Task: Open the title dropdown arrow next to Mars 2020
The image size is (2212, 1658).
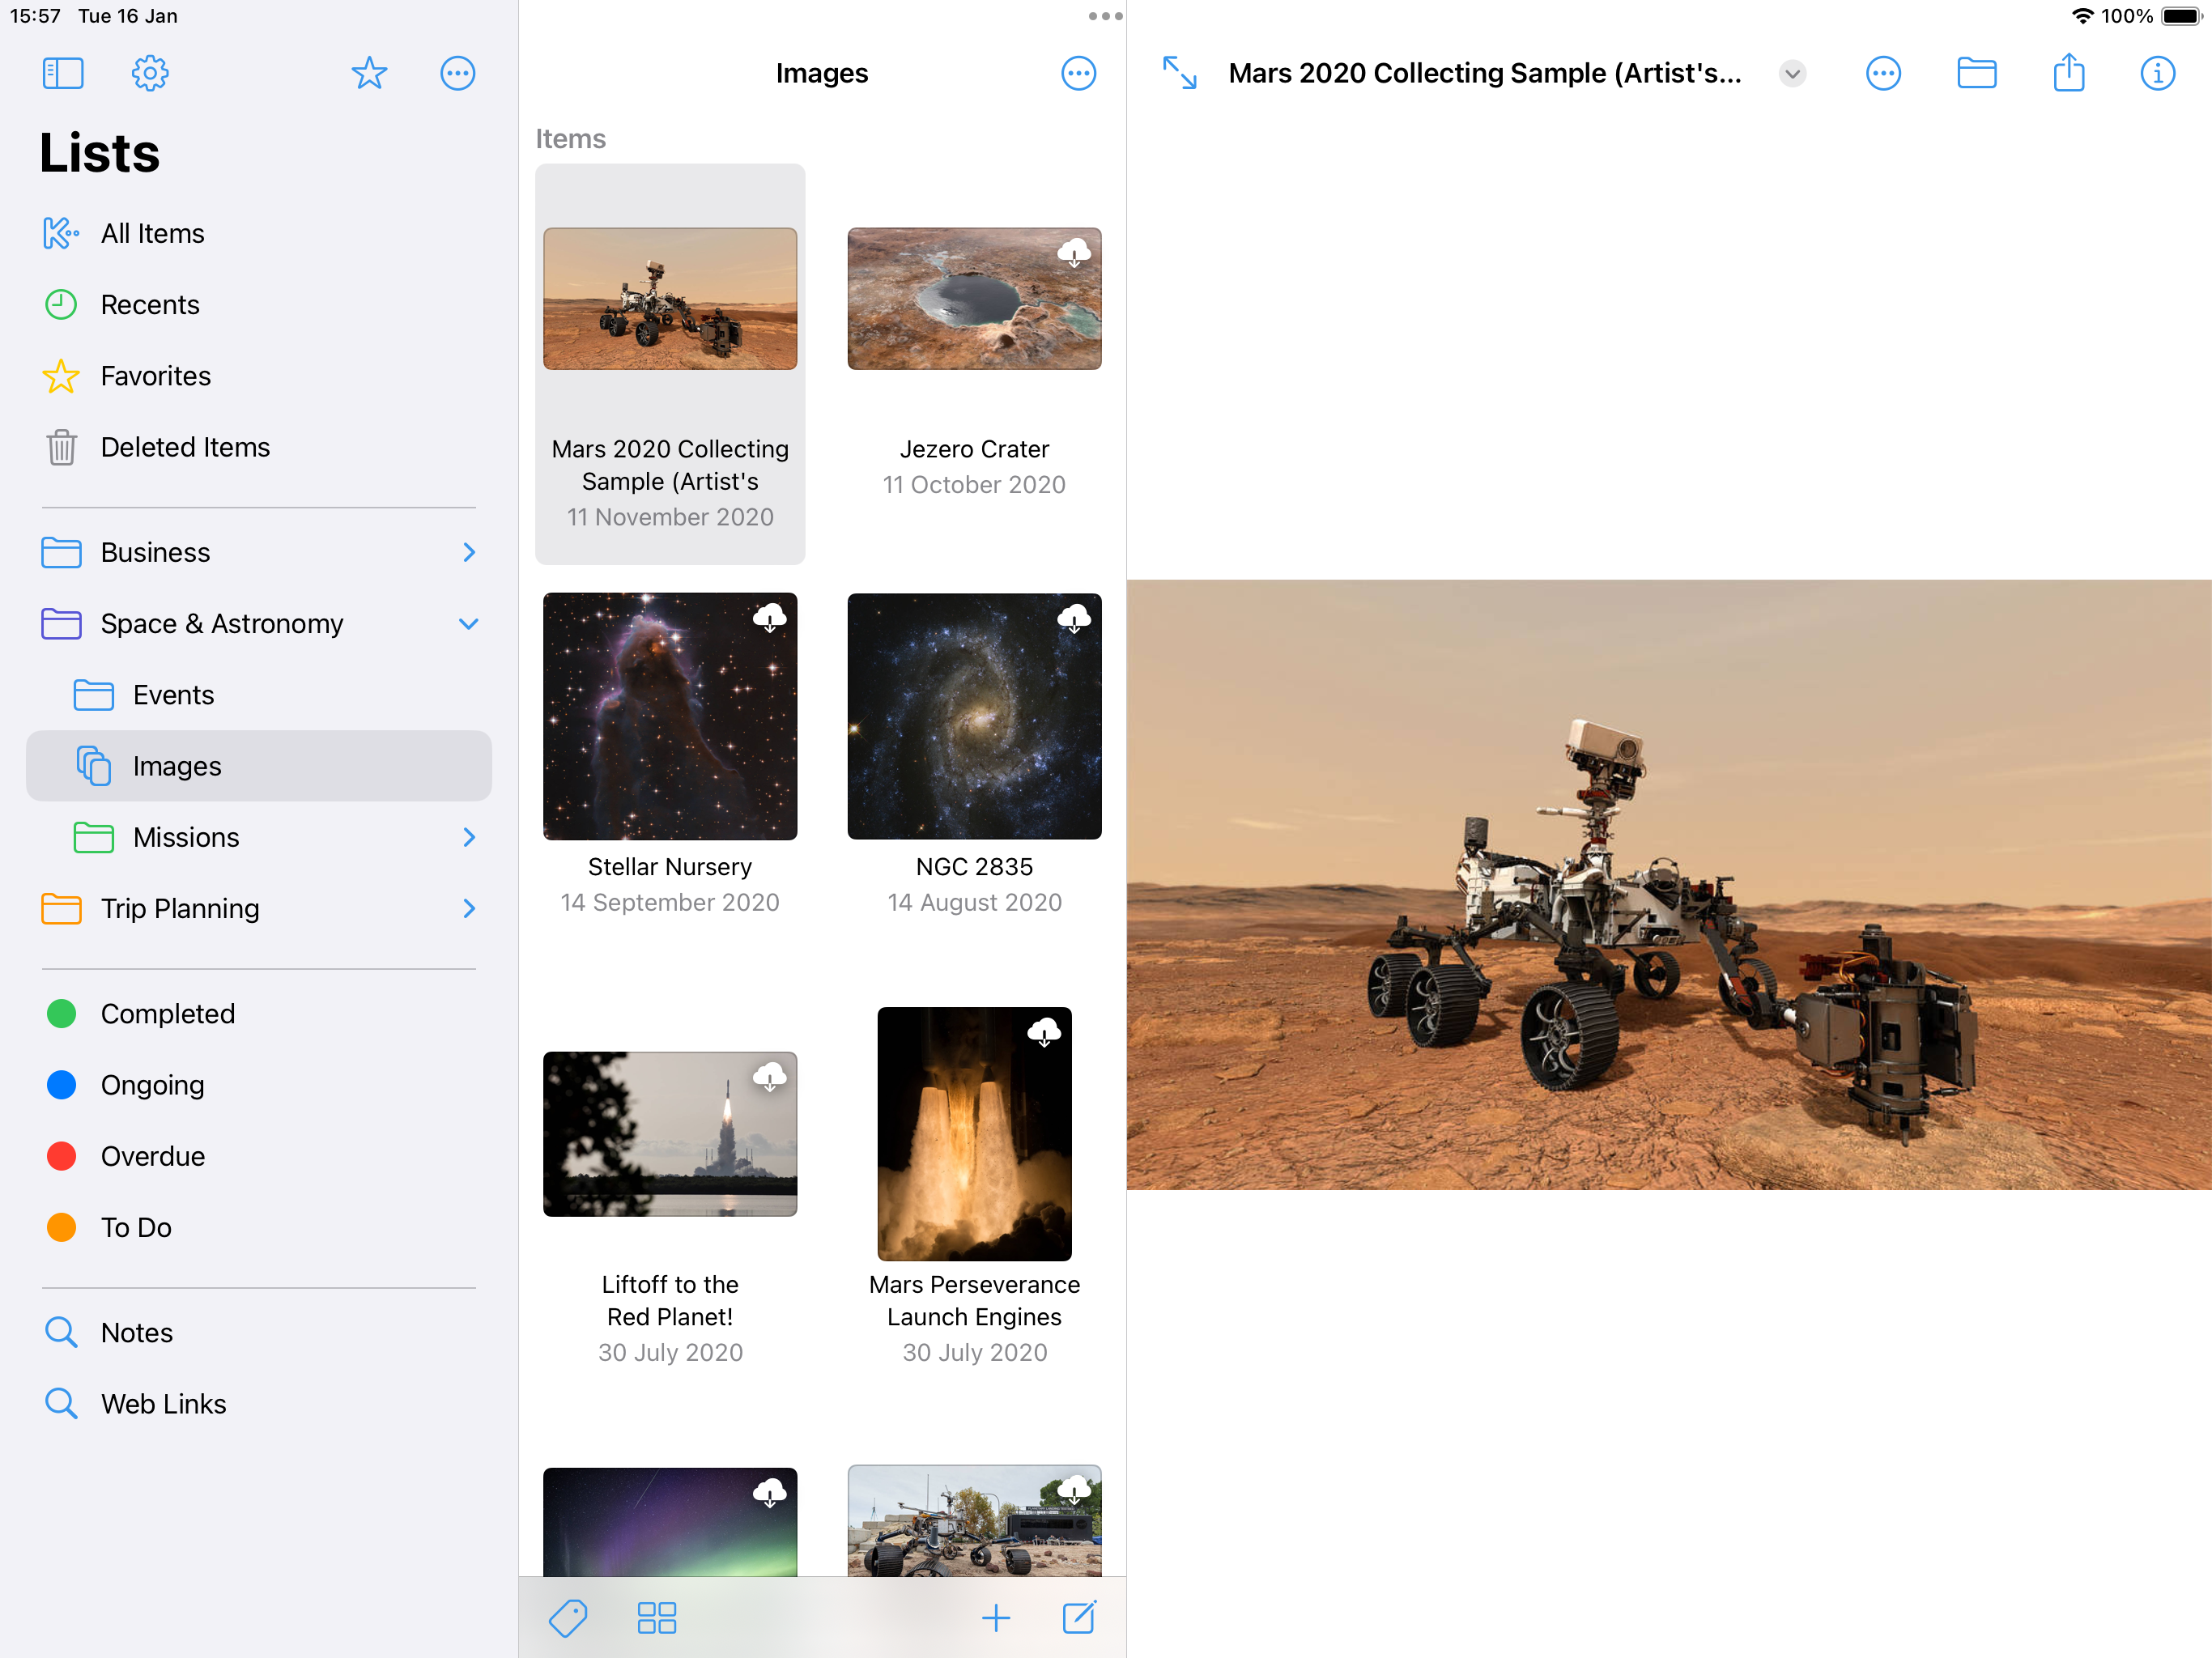Action: (x=1792, y=73)
